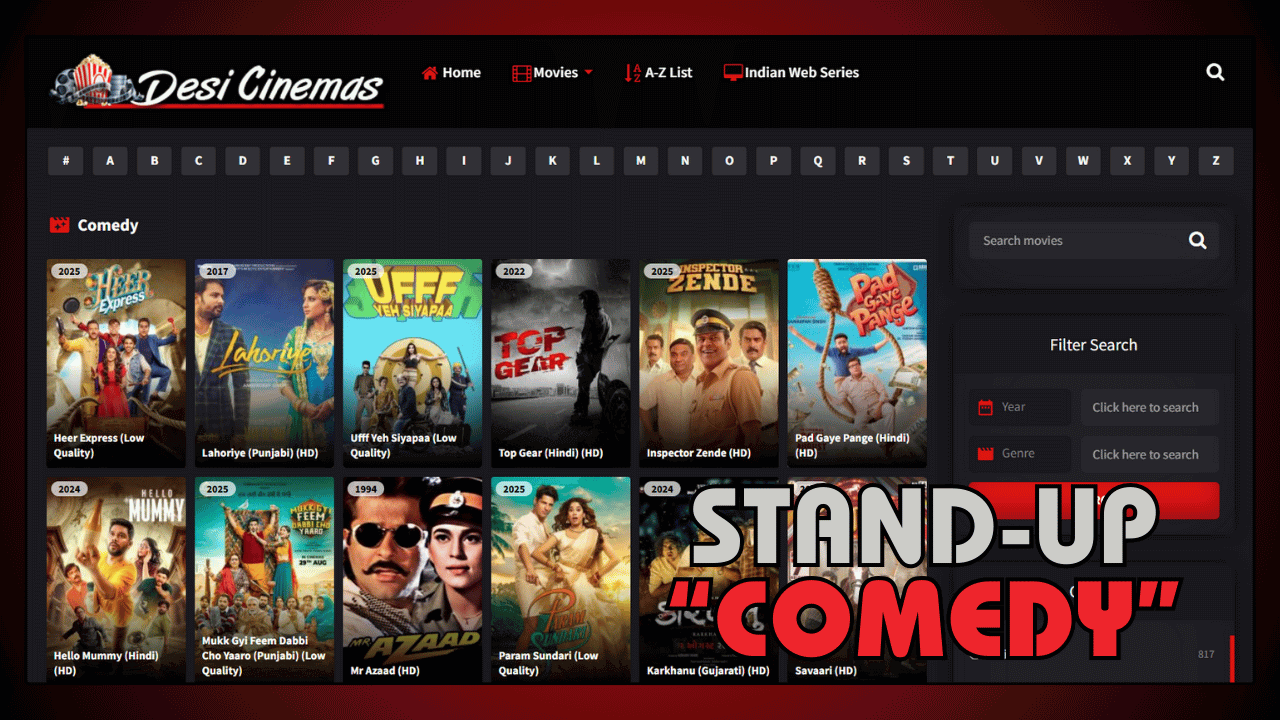Open the Top Gear (Hindi) poster

coord(560,363)
